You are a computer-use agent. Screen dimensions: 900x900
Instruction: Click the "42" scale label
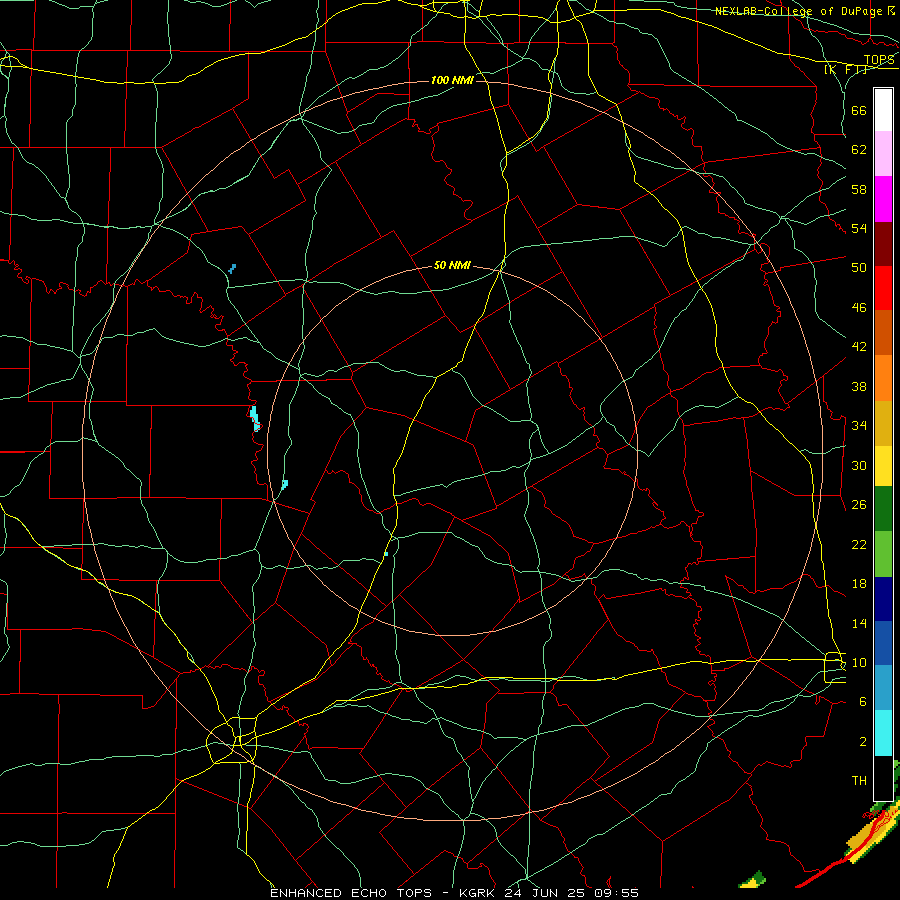(x=859, y=347)
